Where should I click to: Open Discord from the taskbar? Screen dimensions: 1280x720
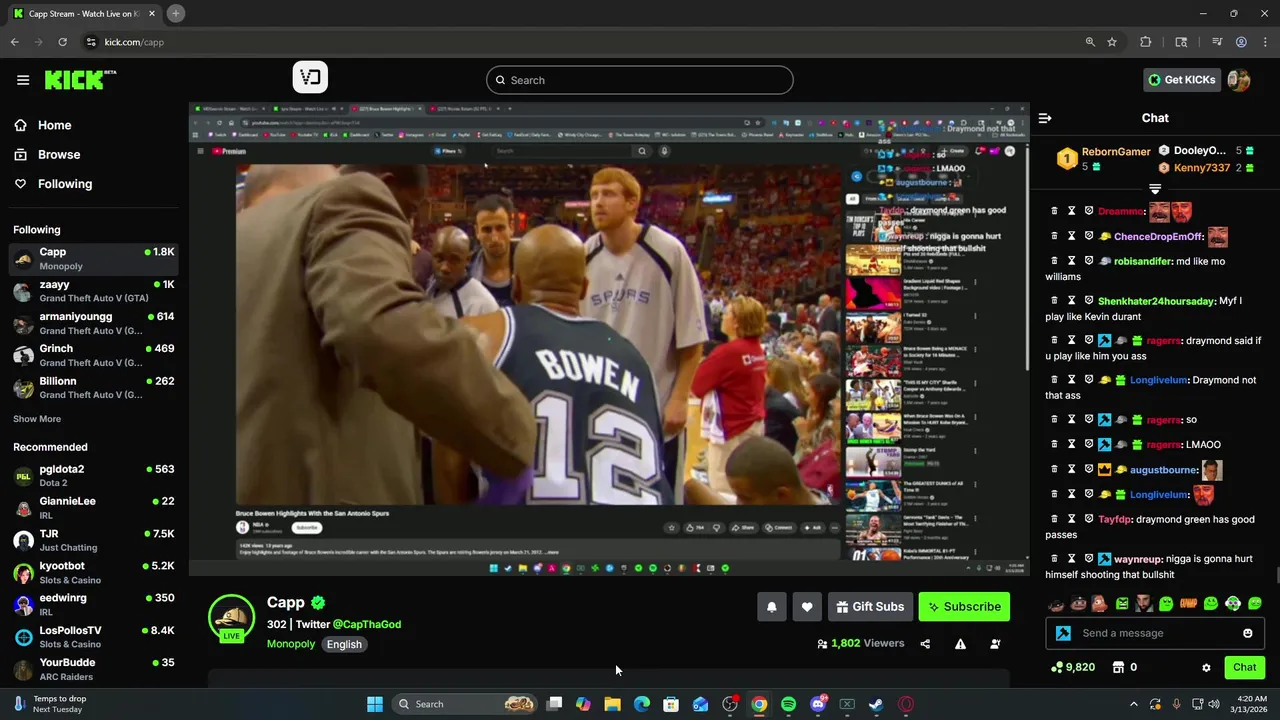pyautogui.click(x=818, y=704)
